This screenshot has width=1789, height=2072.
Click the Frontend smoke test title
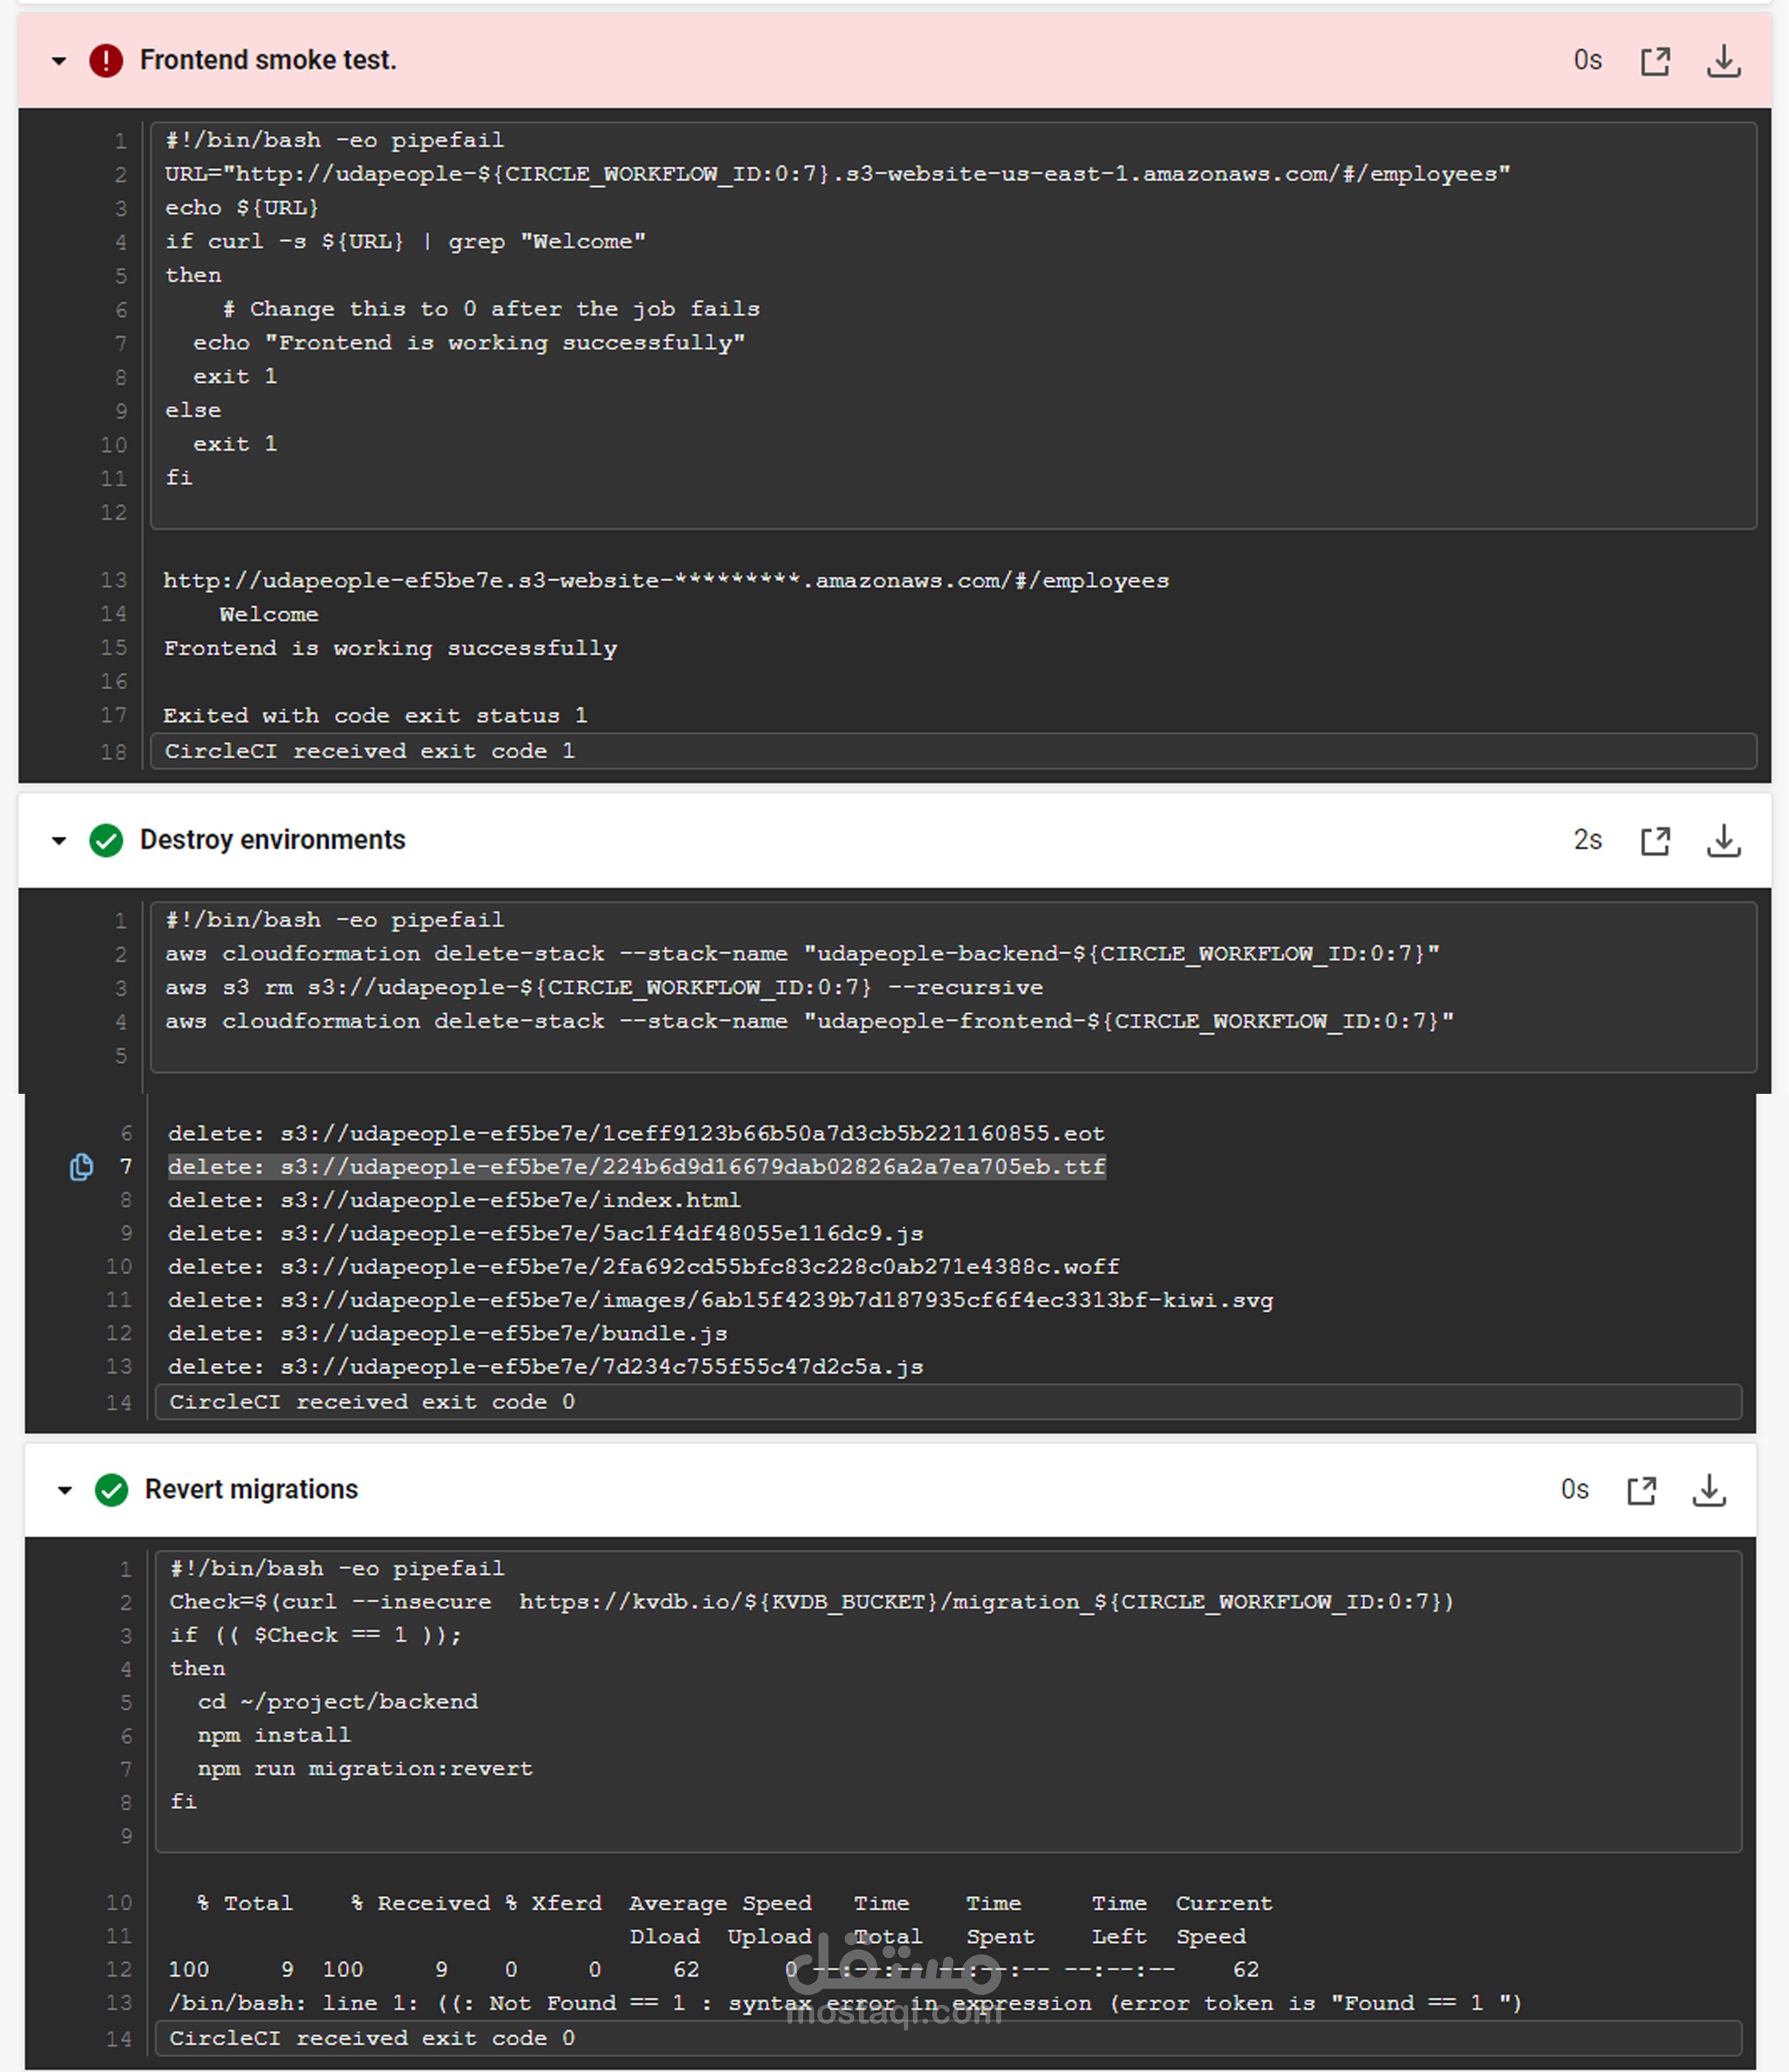(x=268, y=61)
